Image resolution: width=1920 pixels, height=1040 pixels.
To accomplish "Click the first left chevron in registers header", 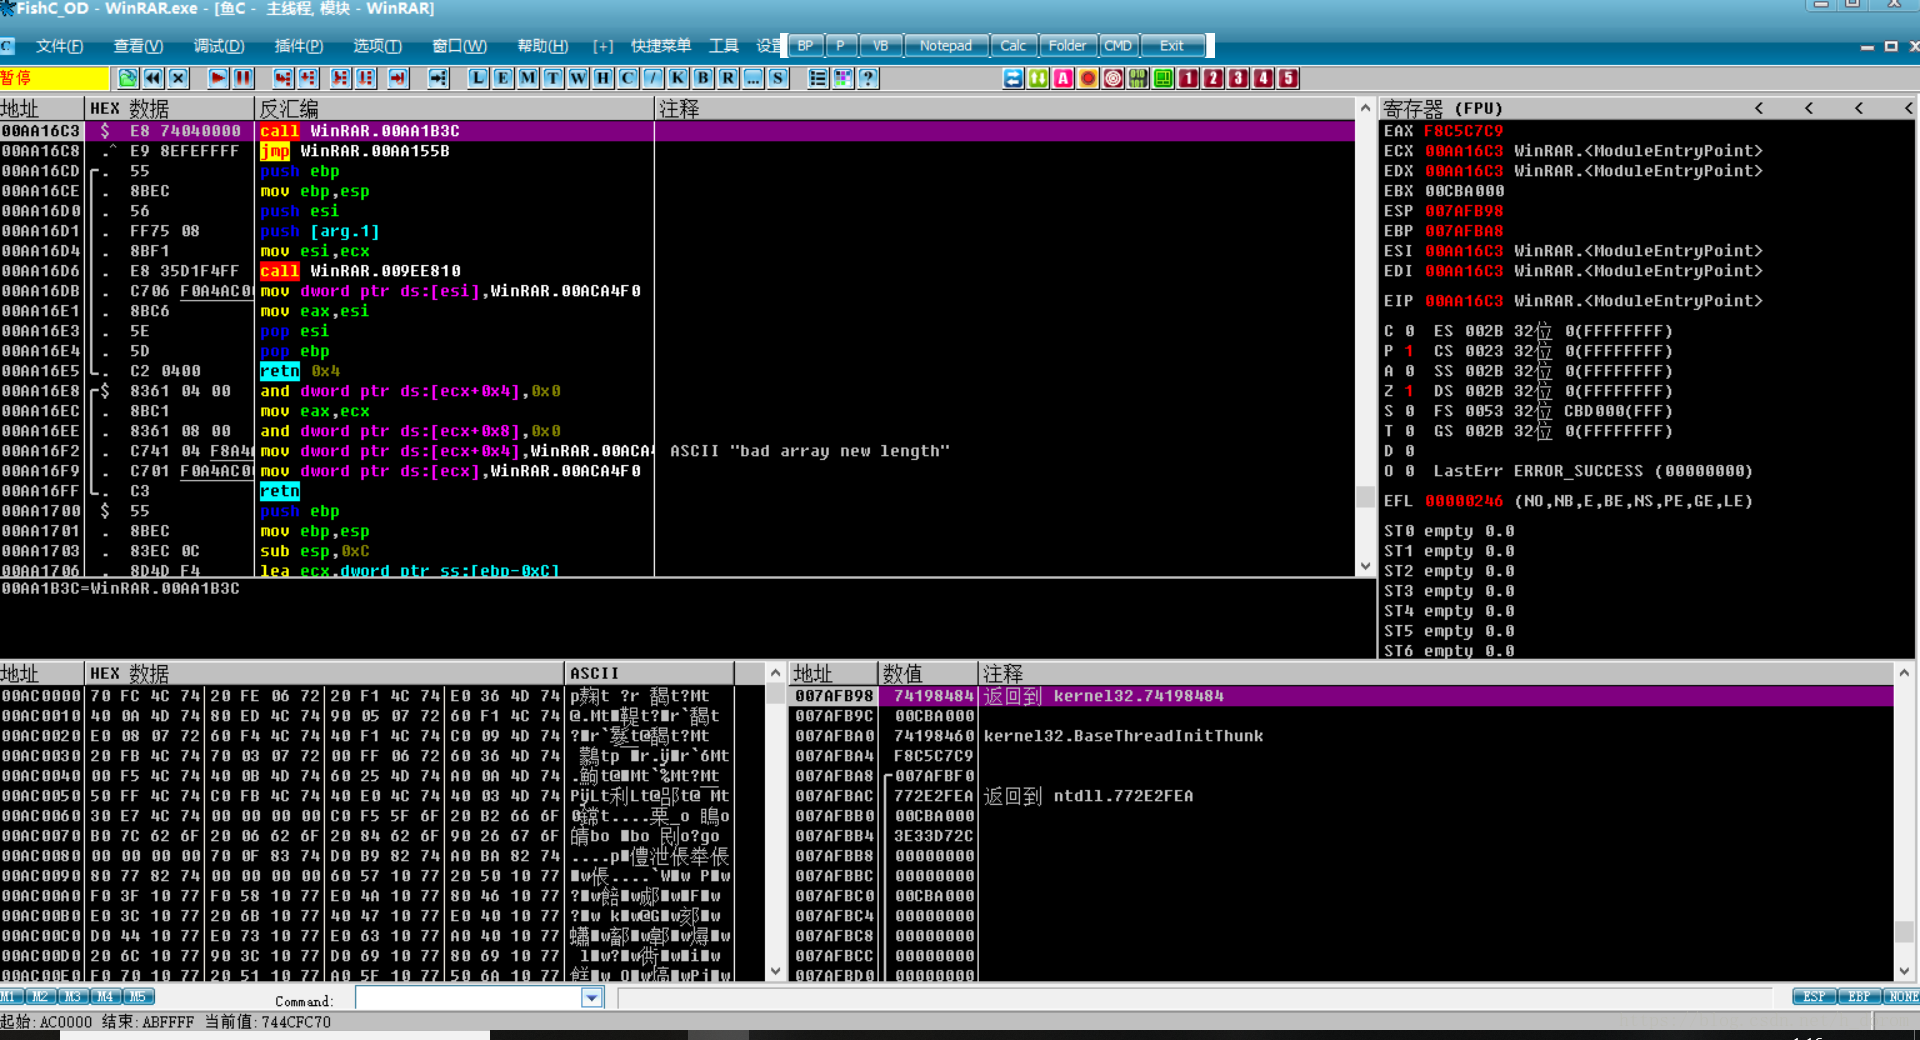I will 1759,108.
